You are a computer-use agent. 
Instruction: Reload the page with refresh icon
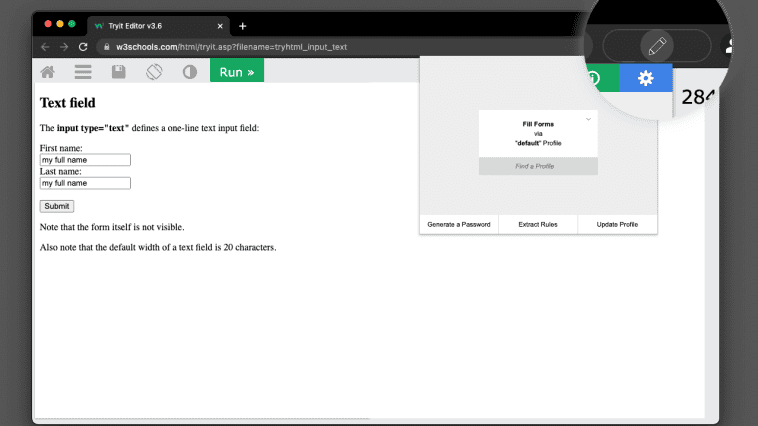(x=83, y=47)
